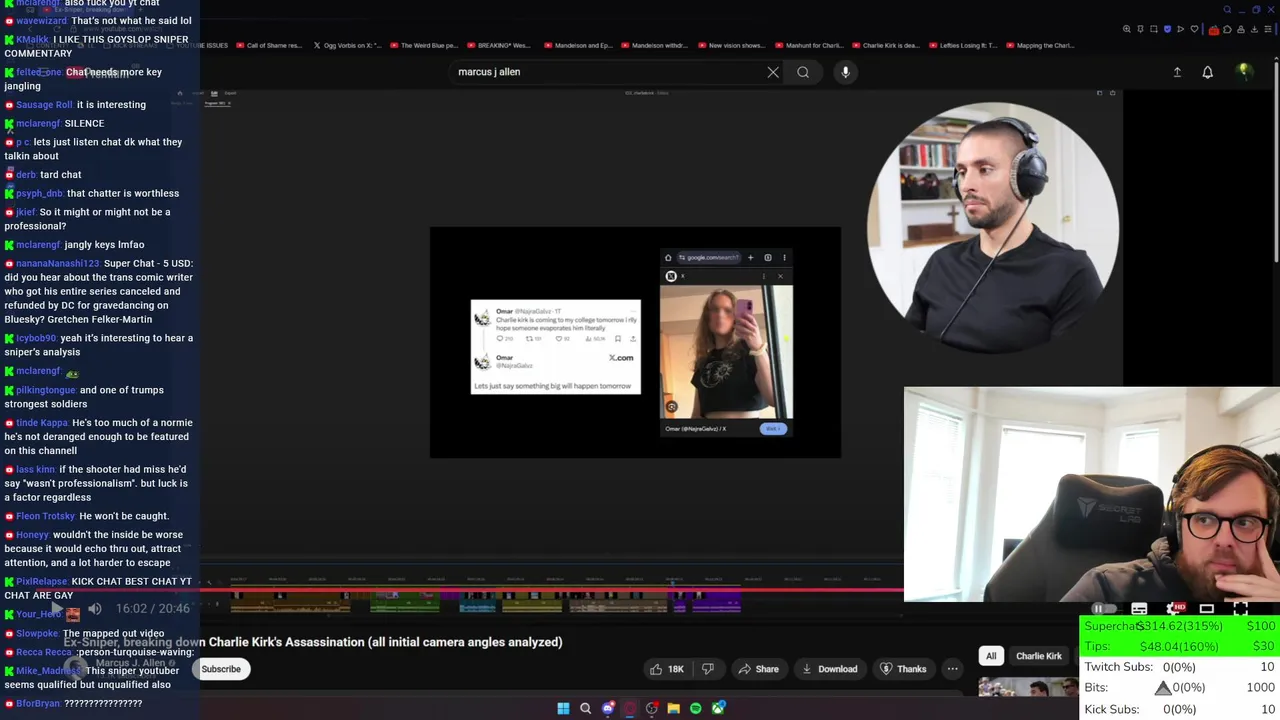Open 'The Weird Blue pe...' tab
Viewport: 1280px width, 720px height.
(423, 45)
